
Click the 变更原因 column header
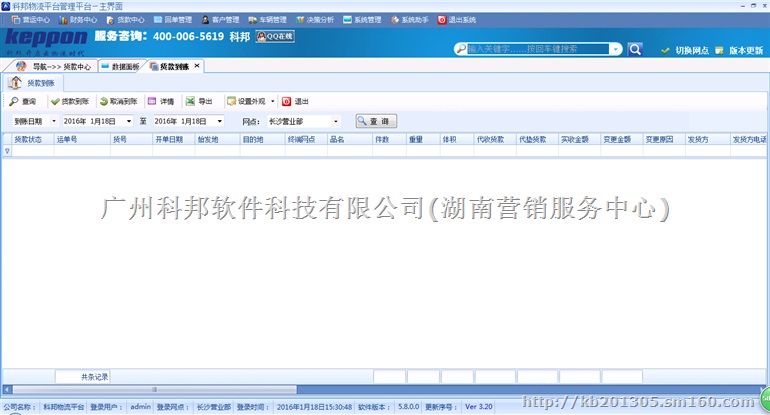pyautogui.click(x=664, y=139)
